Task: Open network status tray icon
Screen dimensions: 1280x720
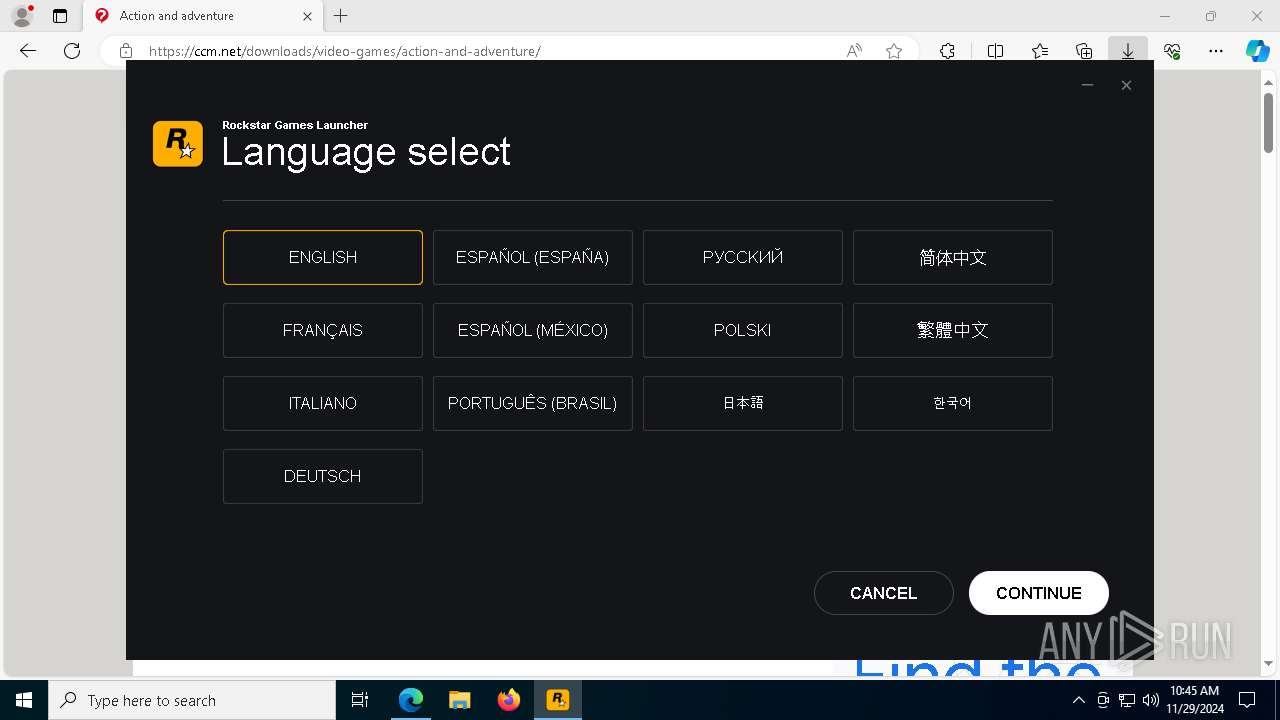Action: click(x=1127, y=700)
